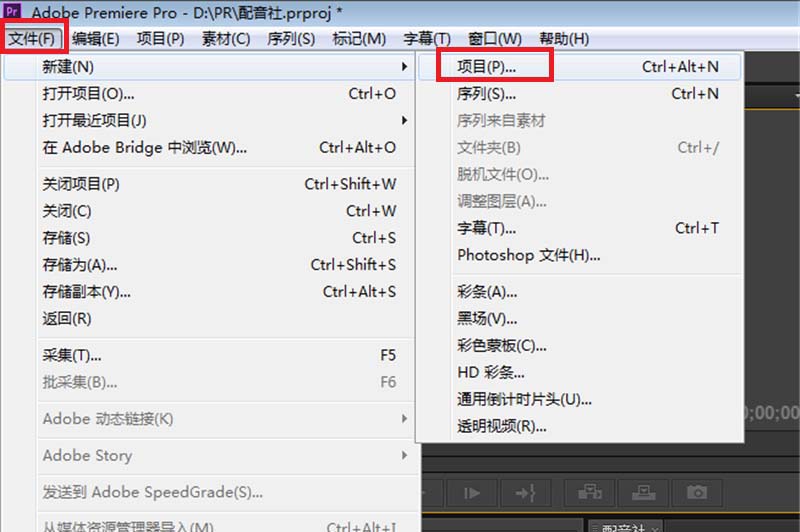Click the Insert edit icon
Viewport: 800px width, 532px height.
tap(589, 493)
